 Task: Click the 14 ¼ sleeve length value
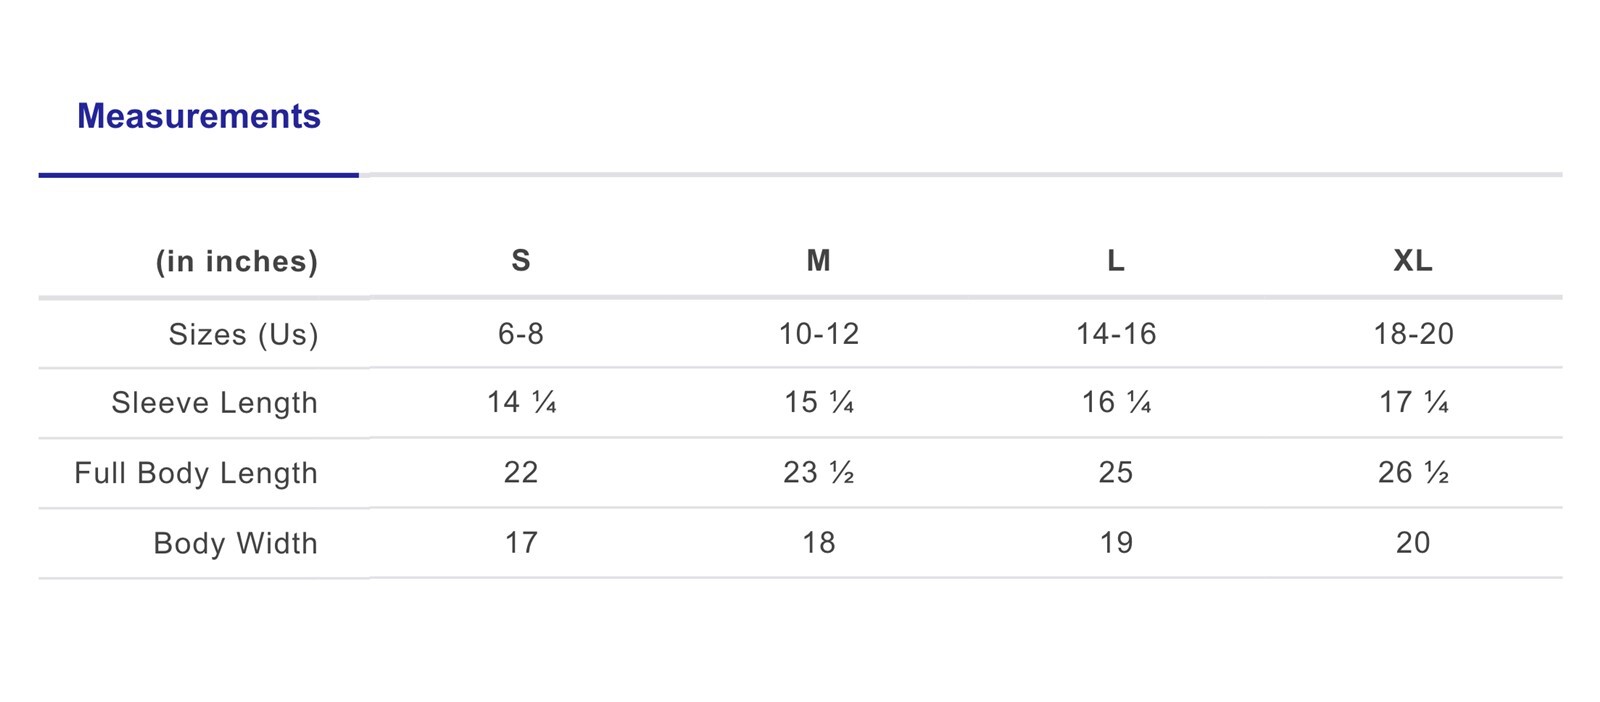521,403
